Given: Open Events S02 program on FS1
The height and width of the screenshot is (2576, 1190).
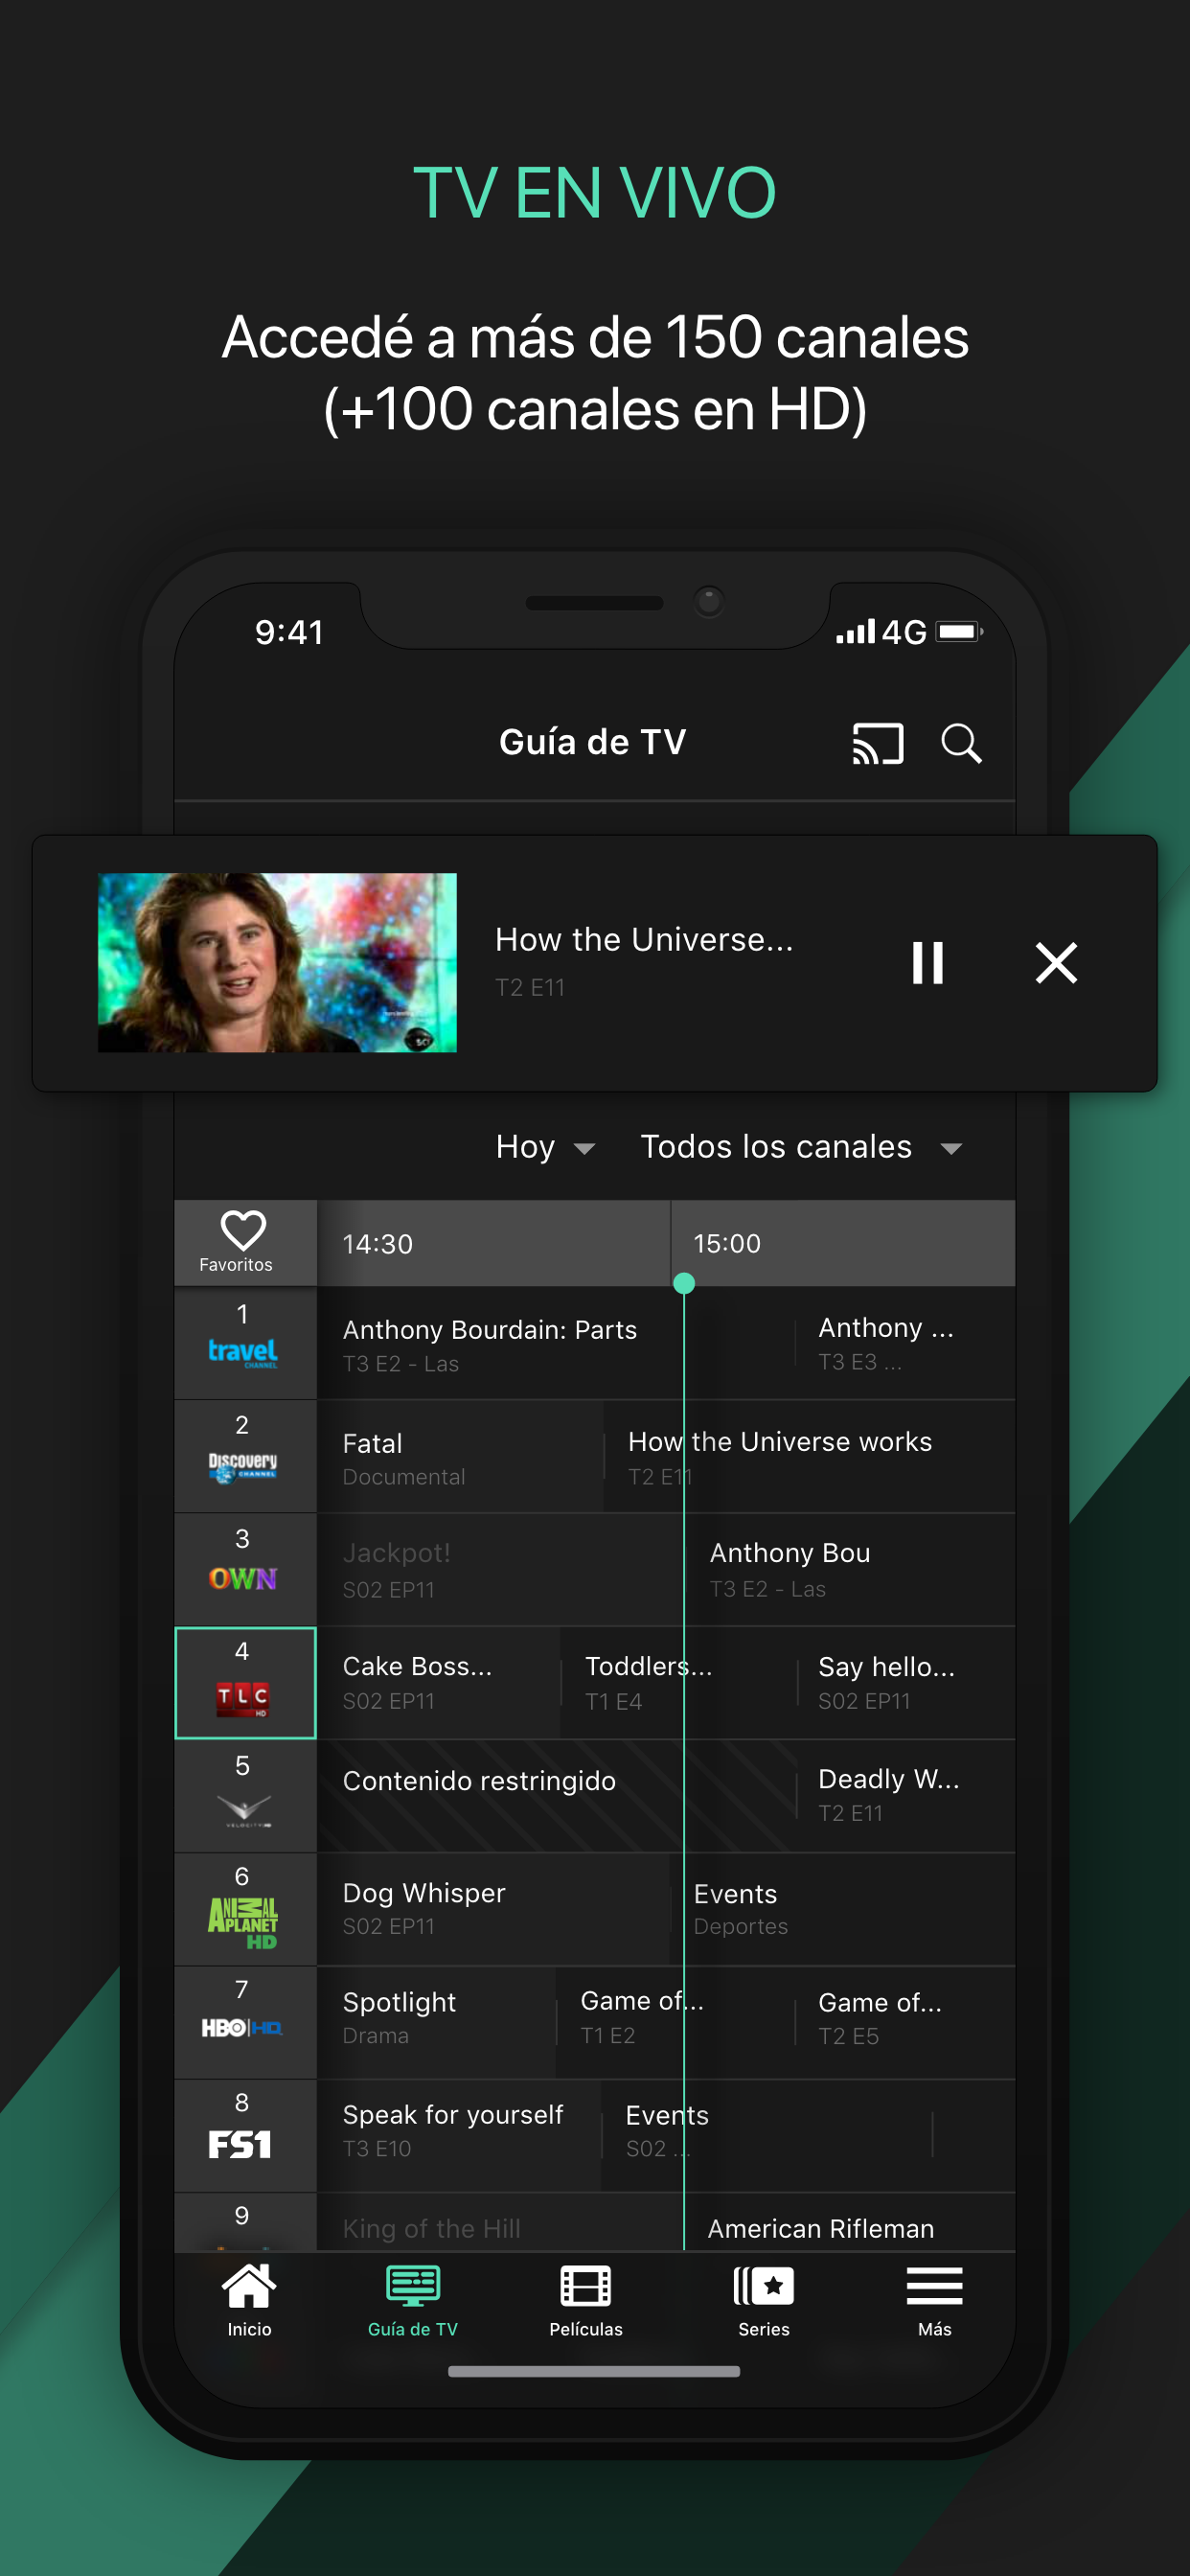Looking at the screenshot, I should coord(767,2135).
